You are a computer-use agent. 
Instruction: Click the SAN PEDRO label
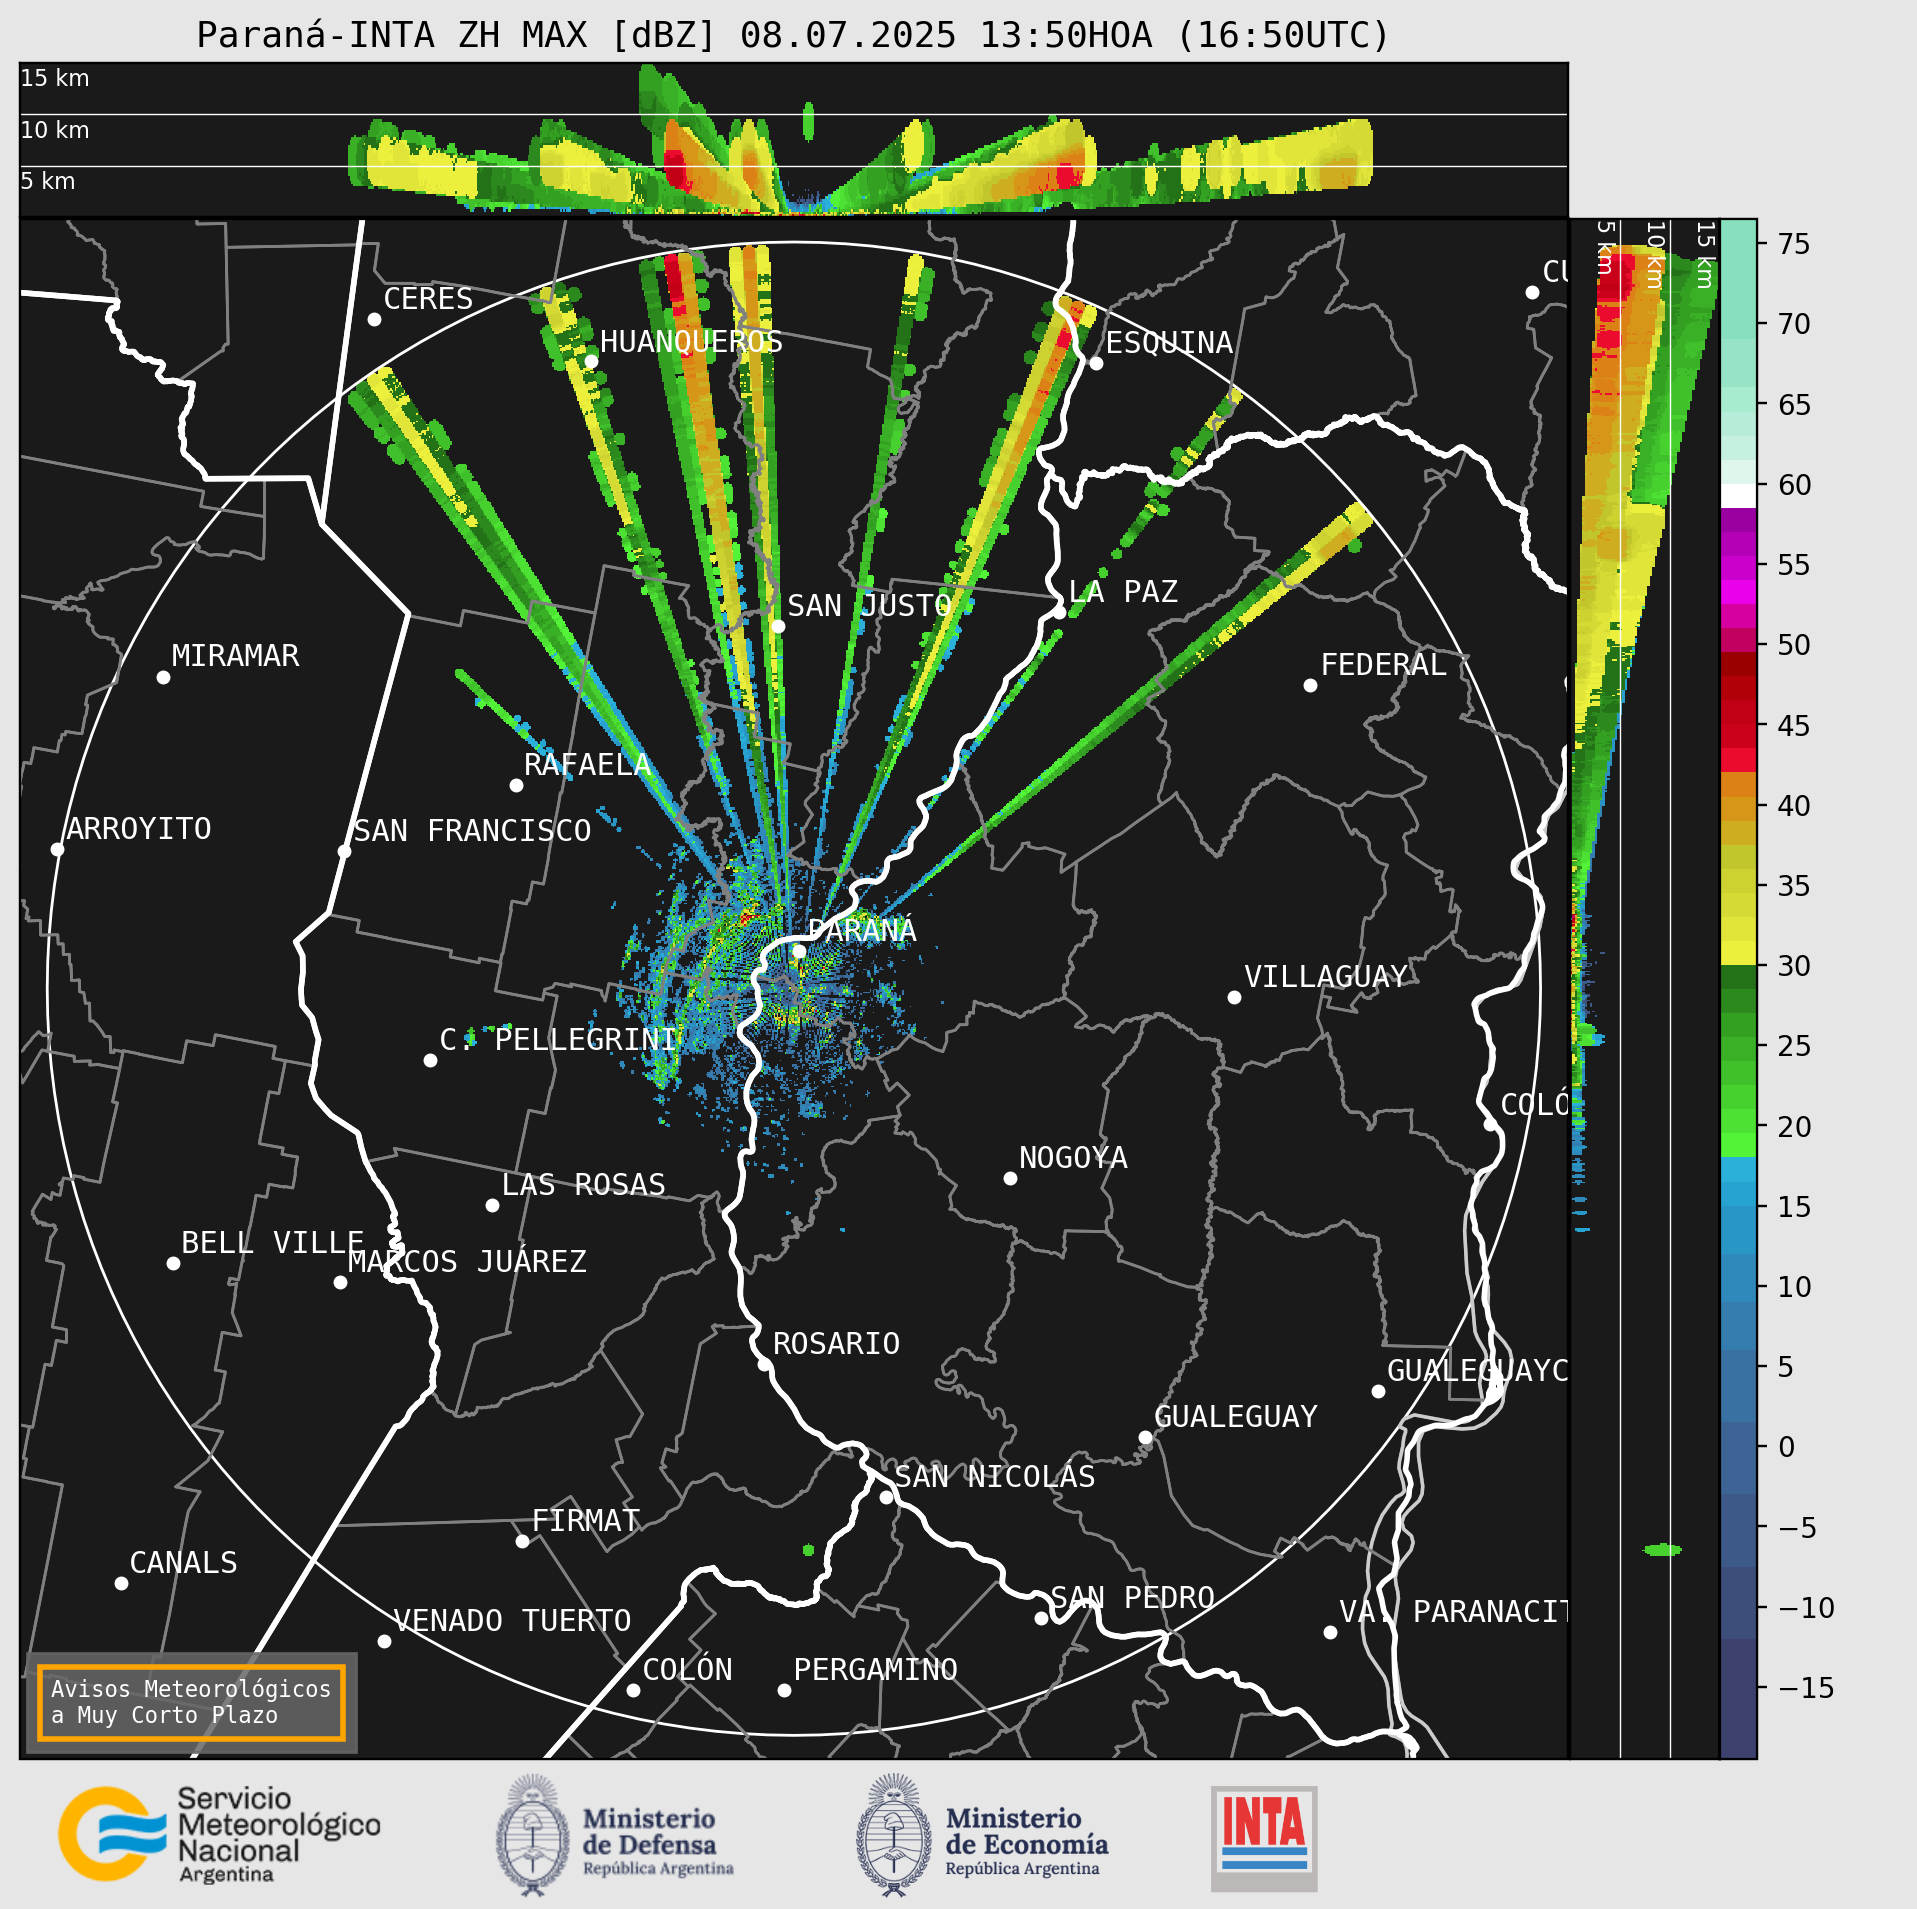click(1132, 1597)
